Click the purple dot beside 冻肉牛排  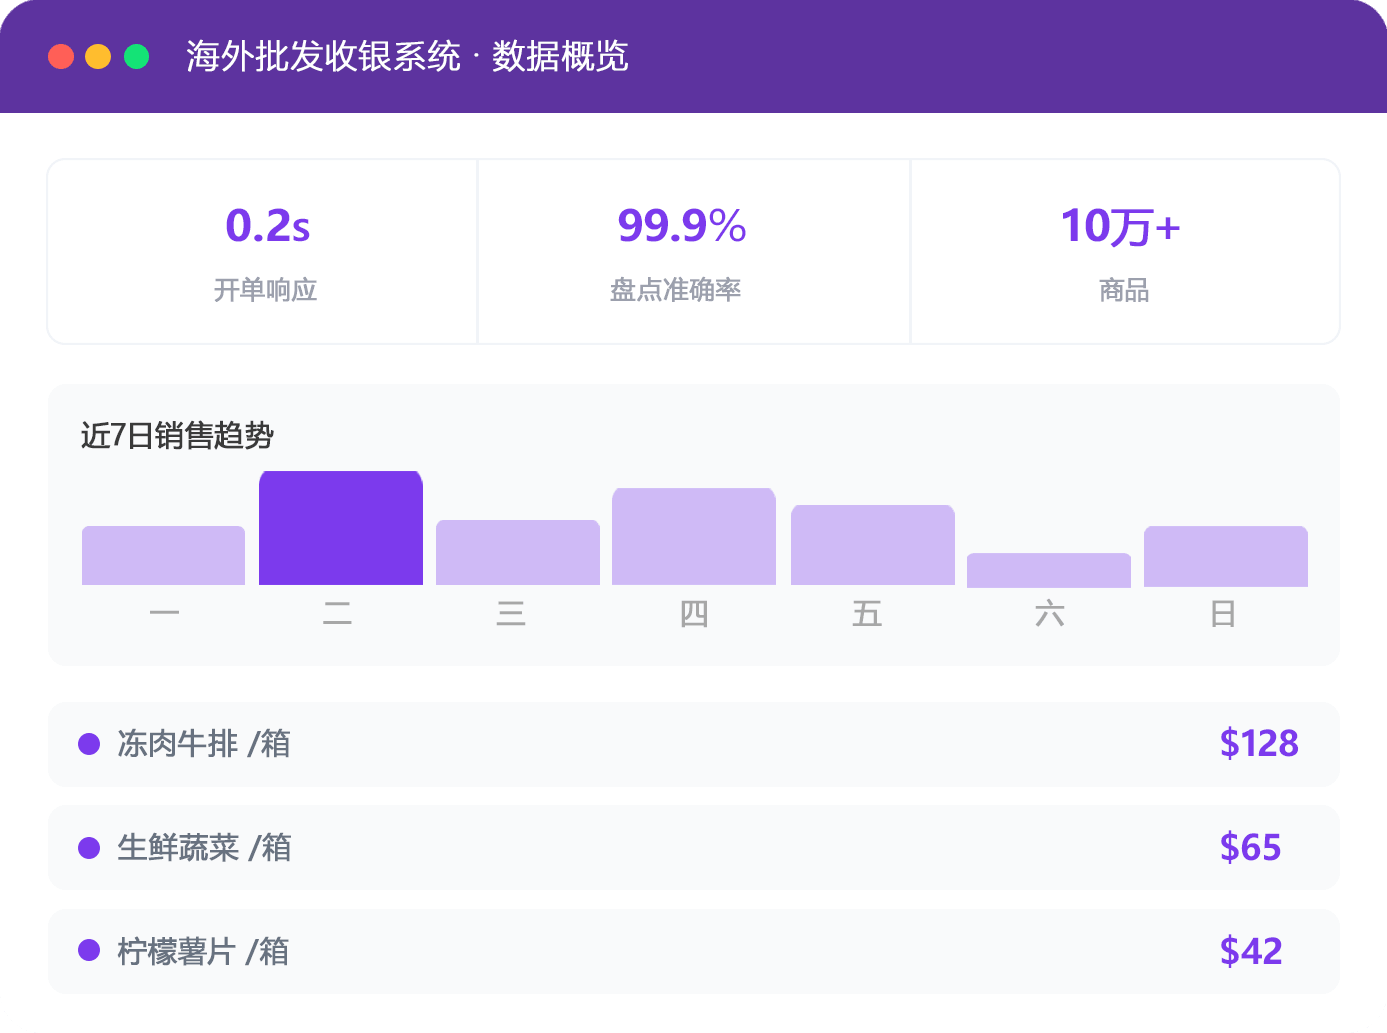click(89, 744)
